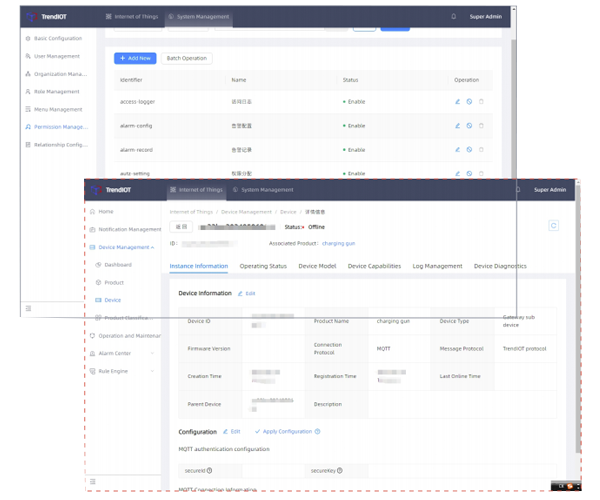Expand the Alarm Center sidebar menu
This screenshot has height=500, width=600.
point(152,353)
